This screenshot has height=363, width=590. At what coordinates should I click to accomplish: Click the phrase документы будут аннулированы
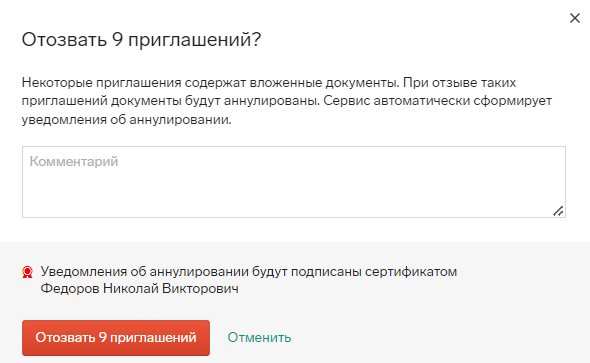(213, 101)
